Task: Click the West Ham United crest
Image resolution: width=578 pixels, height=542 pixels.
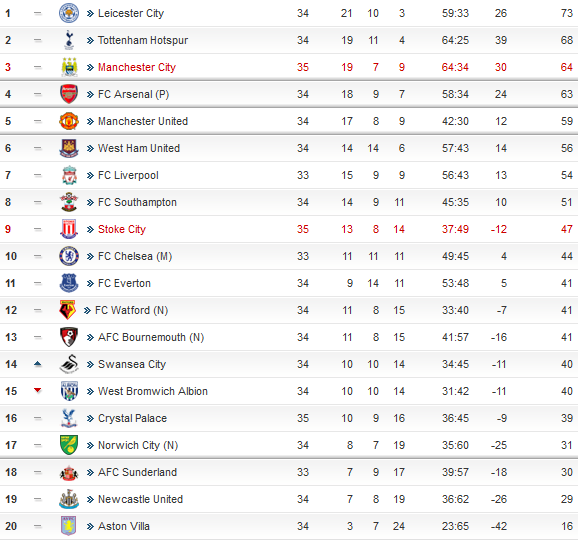Action: tap(69, 148)
